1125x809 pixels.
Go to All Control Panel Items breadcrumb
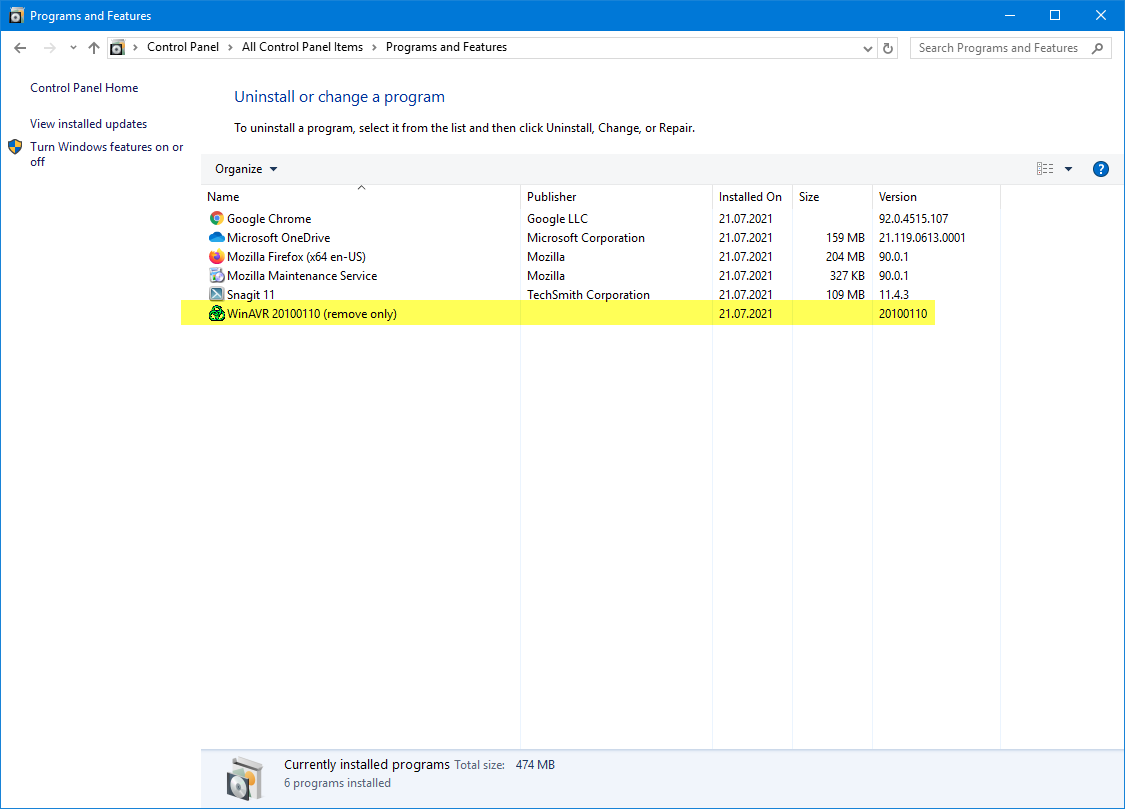[302, 47]
